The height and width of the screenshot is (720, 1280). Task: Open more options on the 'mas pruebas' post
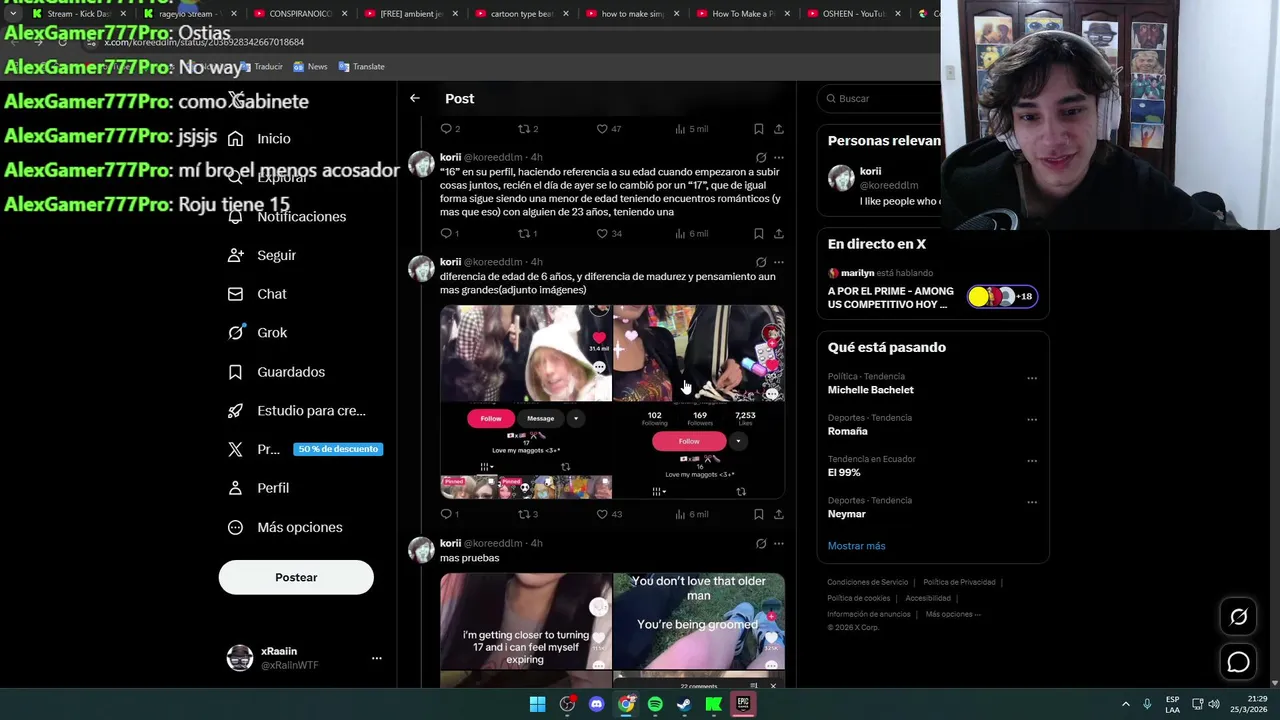[779, 544]
